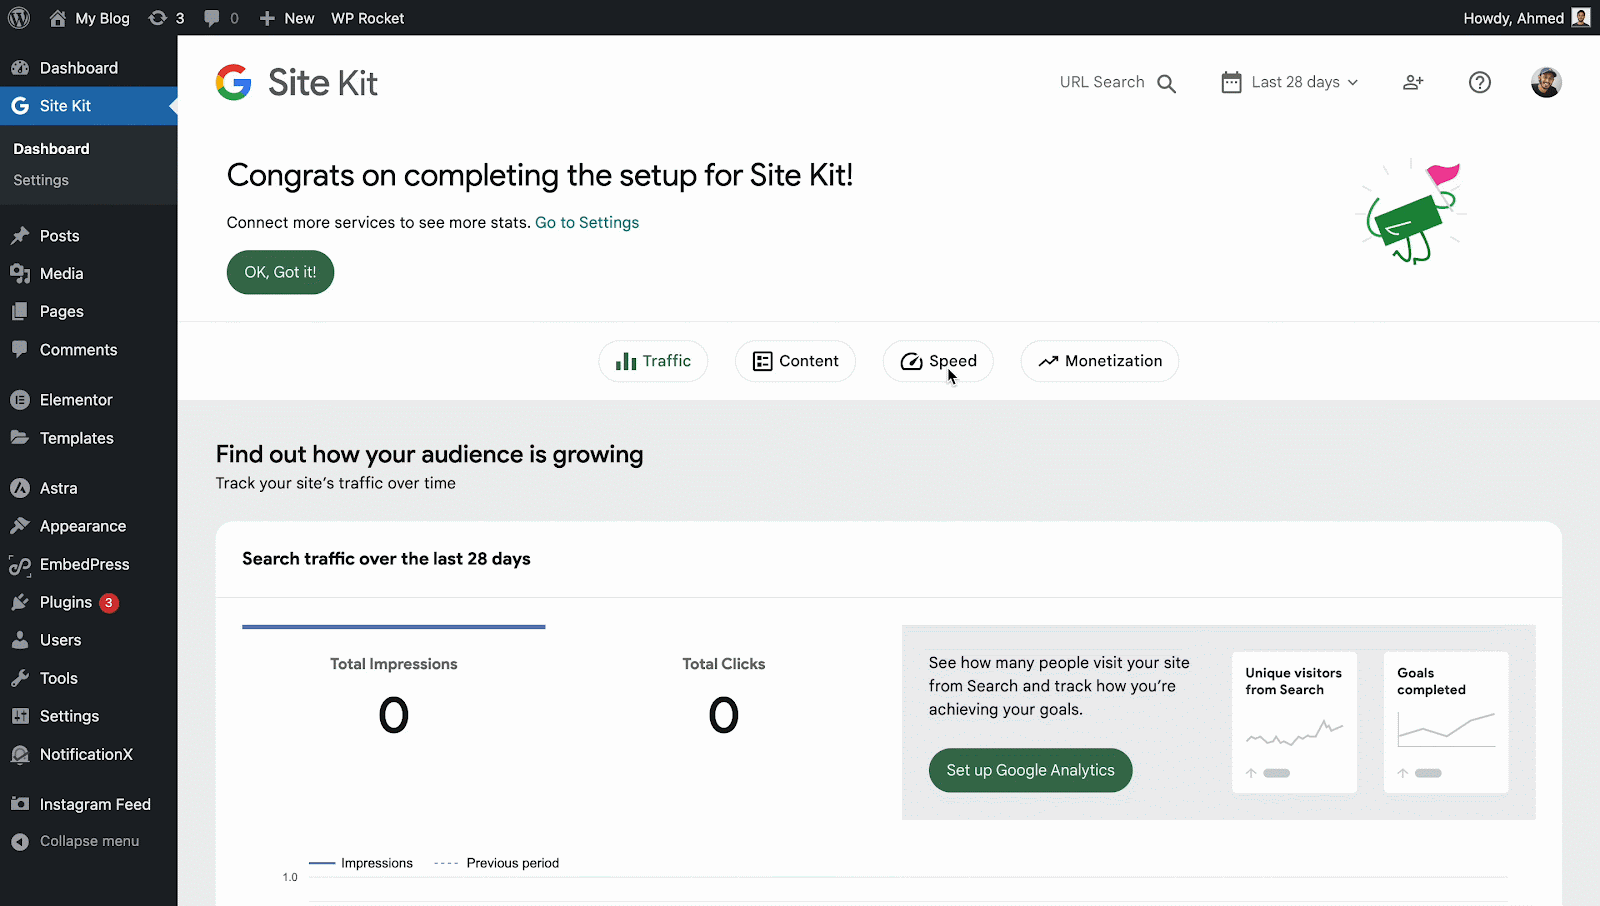Click the OK, Got it! button
This screenshot has height=906, width=1600.
(280, 272)
